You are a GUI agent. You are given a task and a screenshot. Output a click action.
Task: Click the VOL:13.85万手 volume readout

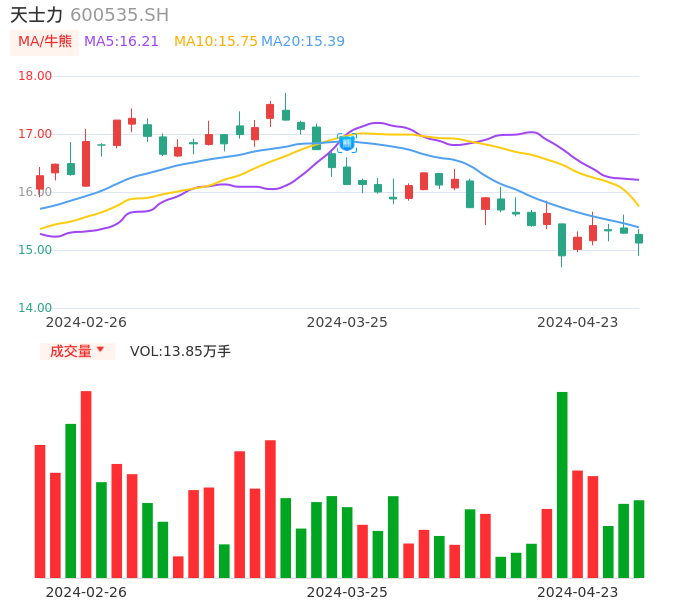(x=180, y=351)
